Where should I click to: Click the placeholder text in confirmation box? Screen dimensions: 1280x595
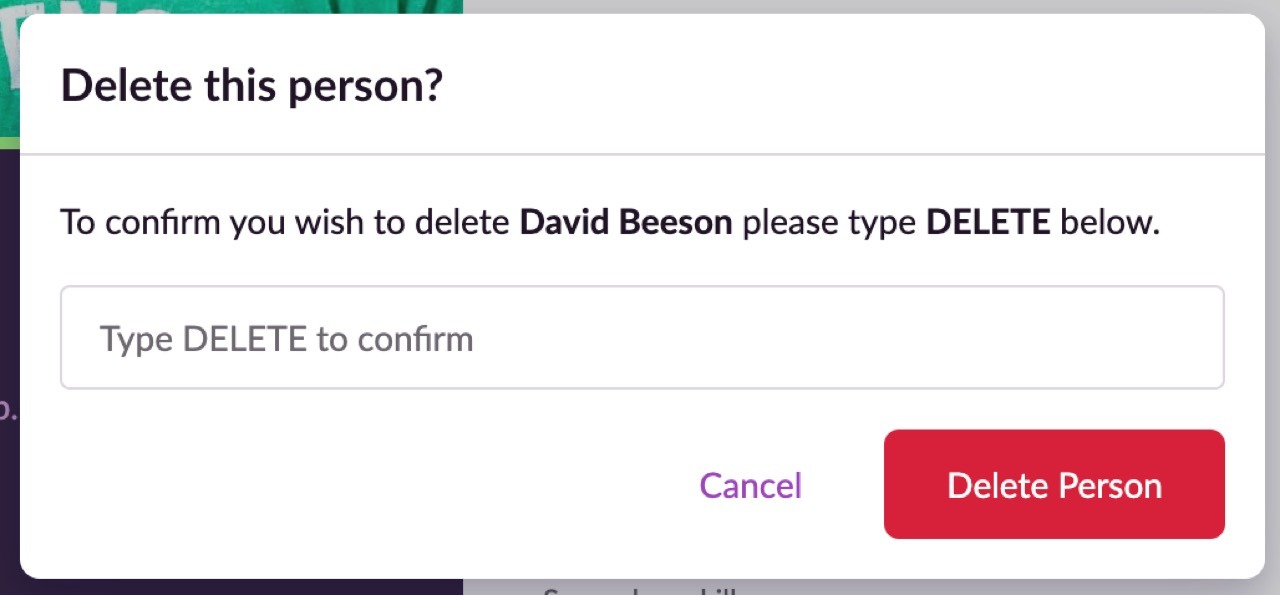(286, 339)
